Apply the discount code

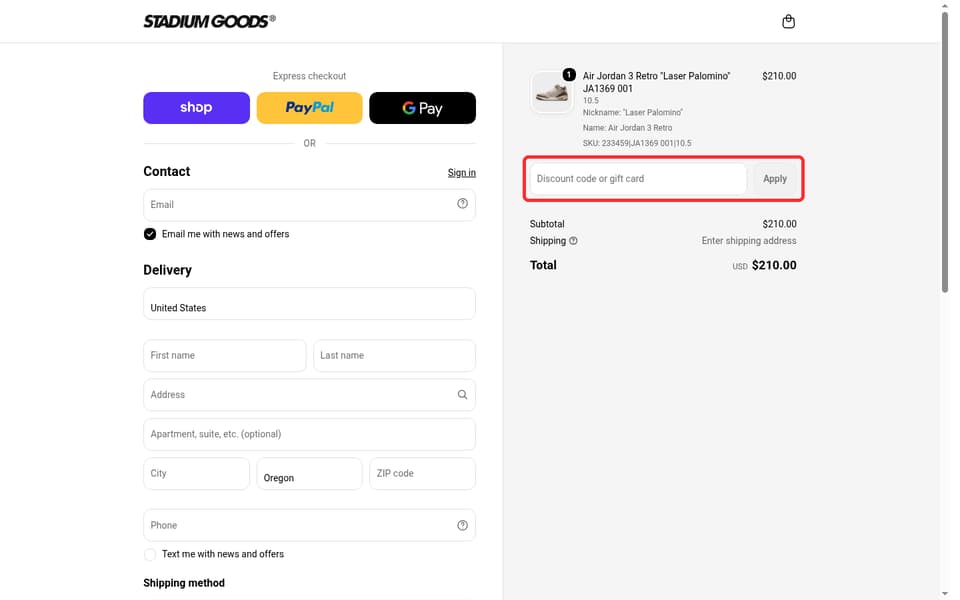(x=774, y=179)
